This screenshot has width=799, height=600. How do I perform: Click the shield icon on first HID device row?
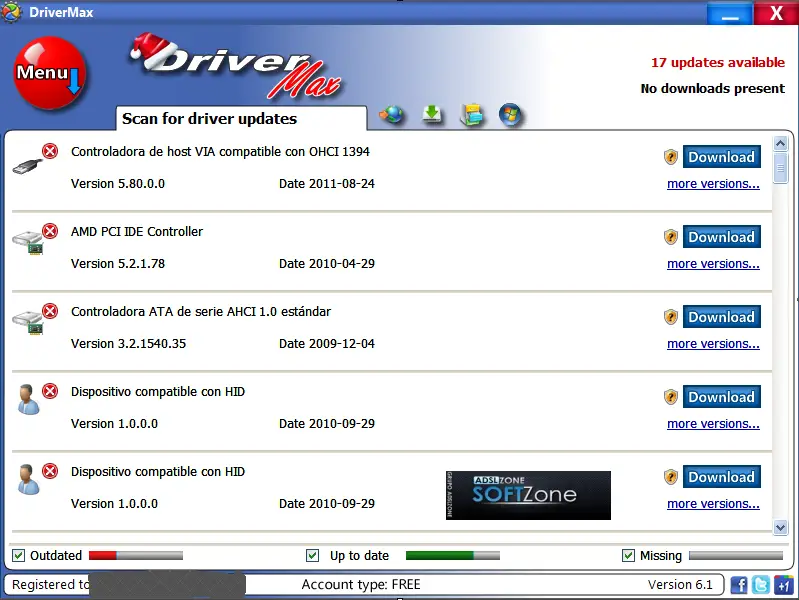coord(671,397)
